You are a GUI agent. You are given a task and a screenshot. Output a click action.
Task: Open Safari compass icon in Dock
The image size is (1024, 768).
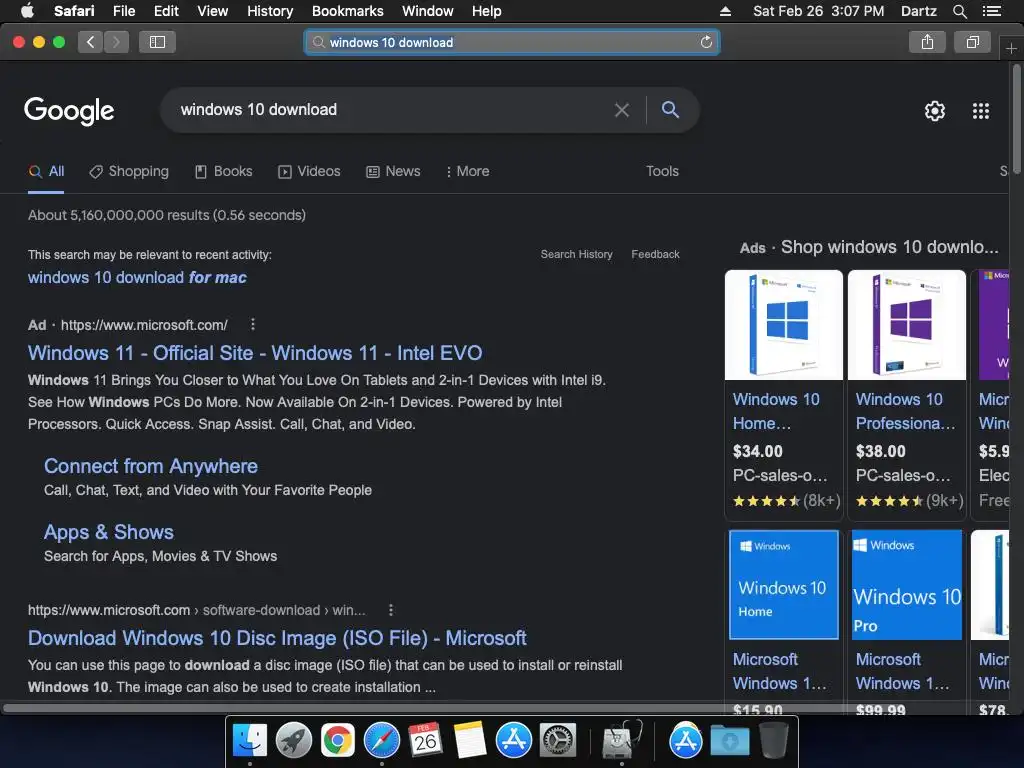(381, 741)
